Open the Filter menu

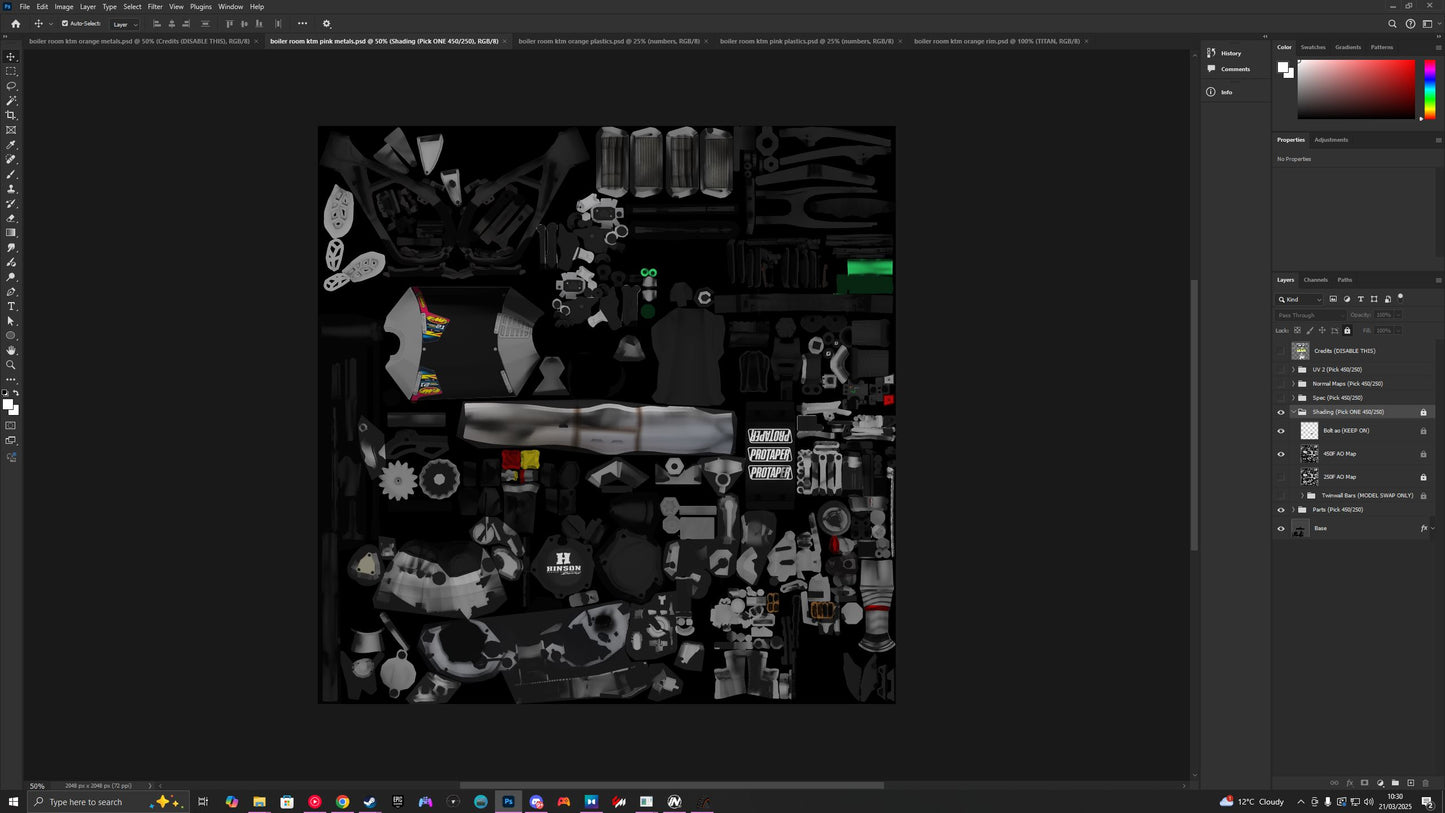(155, 7)
